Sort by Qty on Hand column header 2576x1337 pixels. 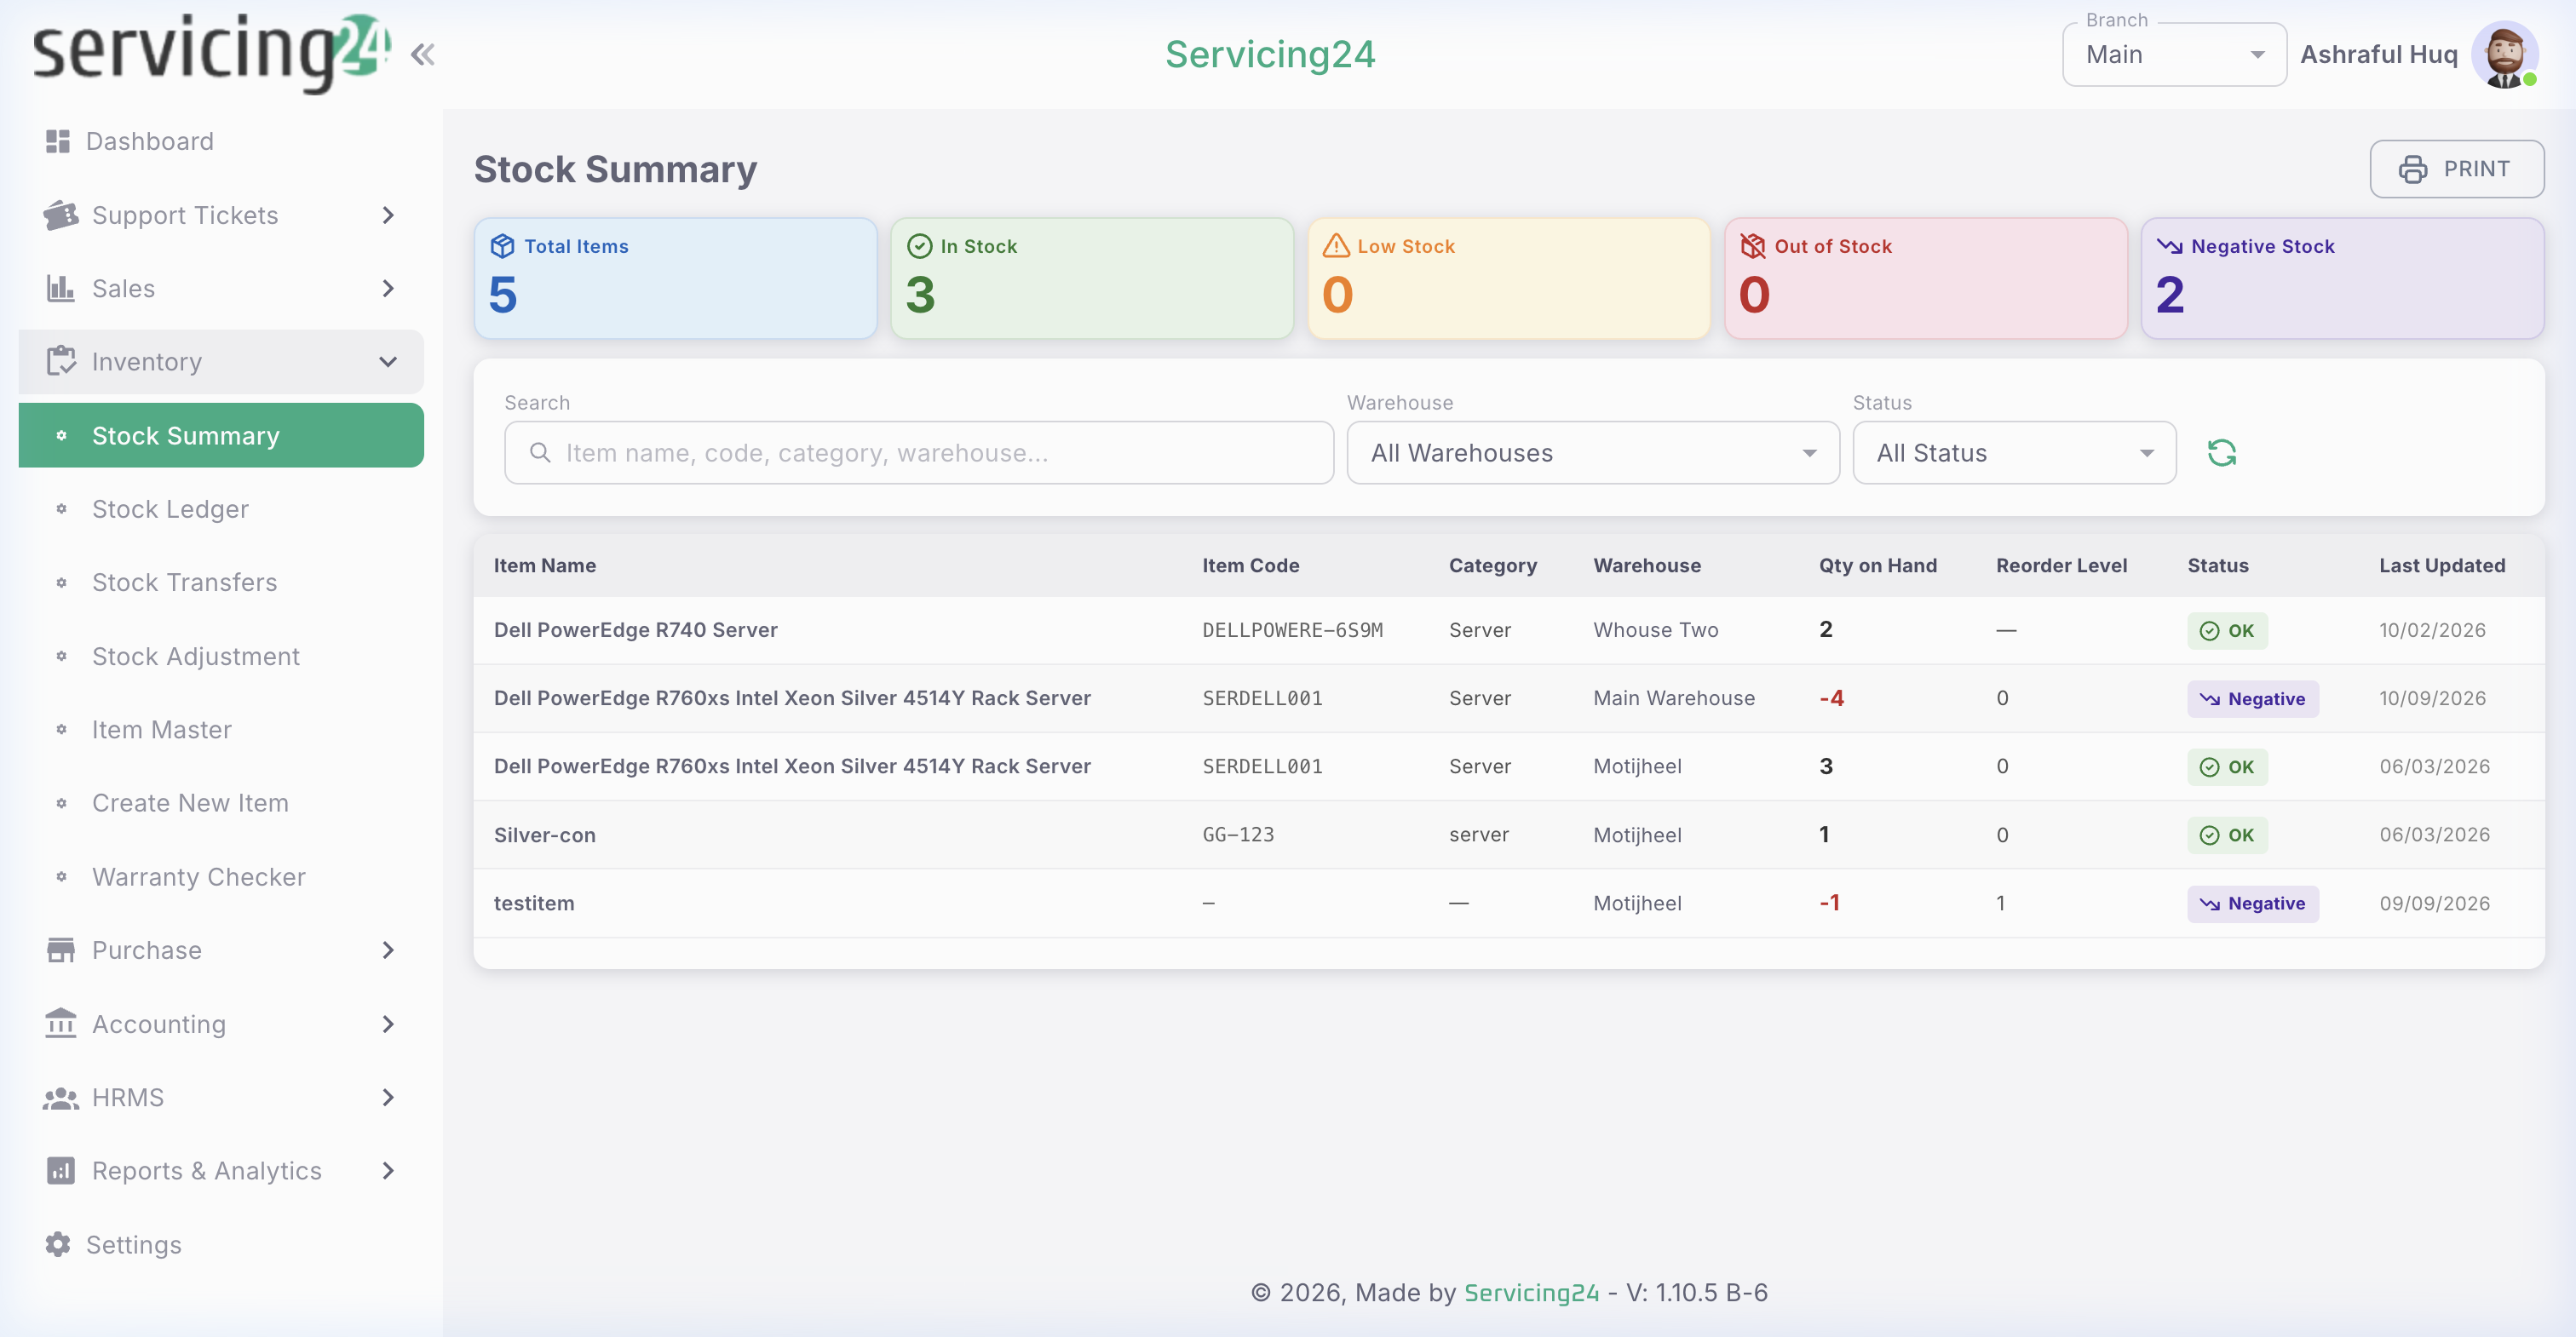1877,565
